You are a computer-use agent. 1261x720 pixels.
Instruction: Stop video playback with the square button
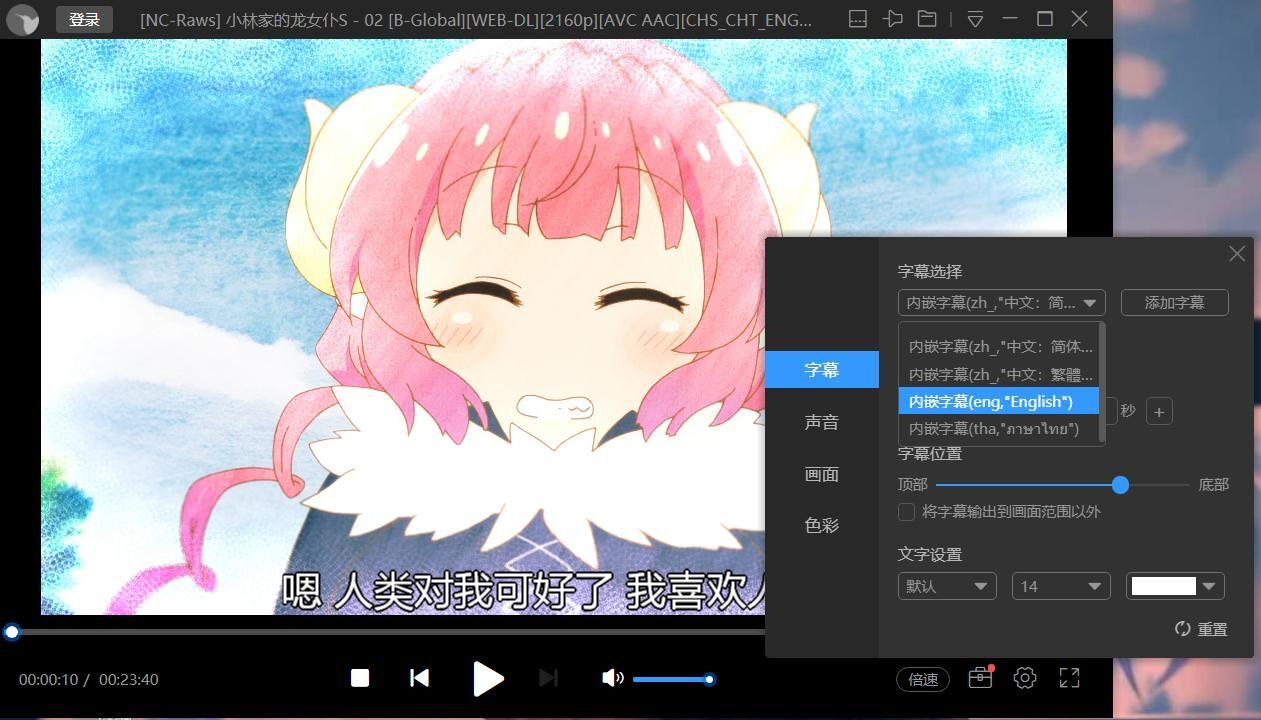[x=360, y=678]
